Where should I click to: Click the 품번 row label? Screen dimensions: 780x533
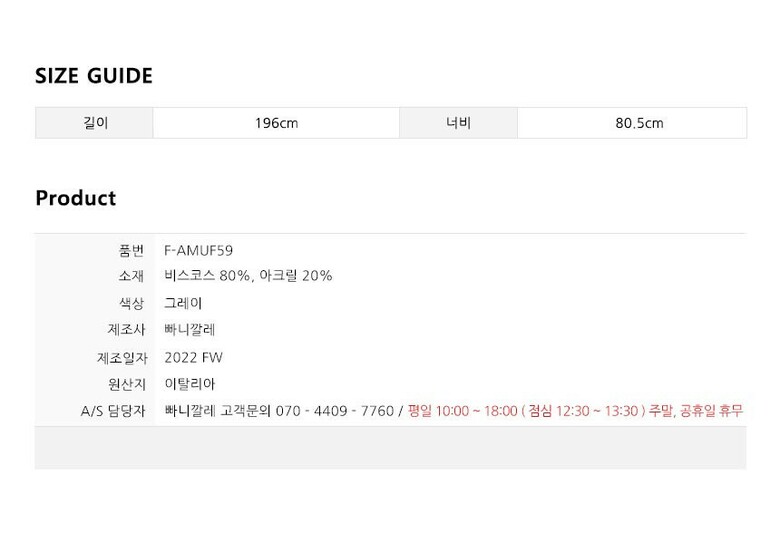coord(131,250)
